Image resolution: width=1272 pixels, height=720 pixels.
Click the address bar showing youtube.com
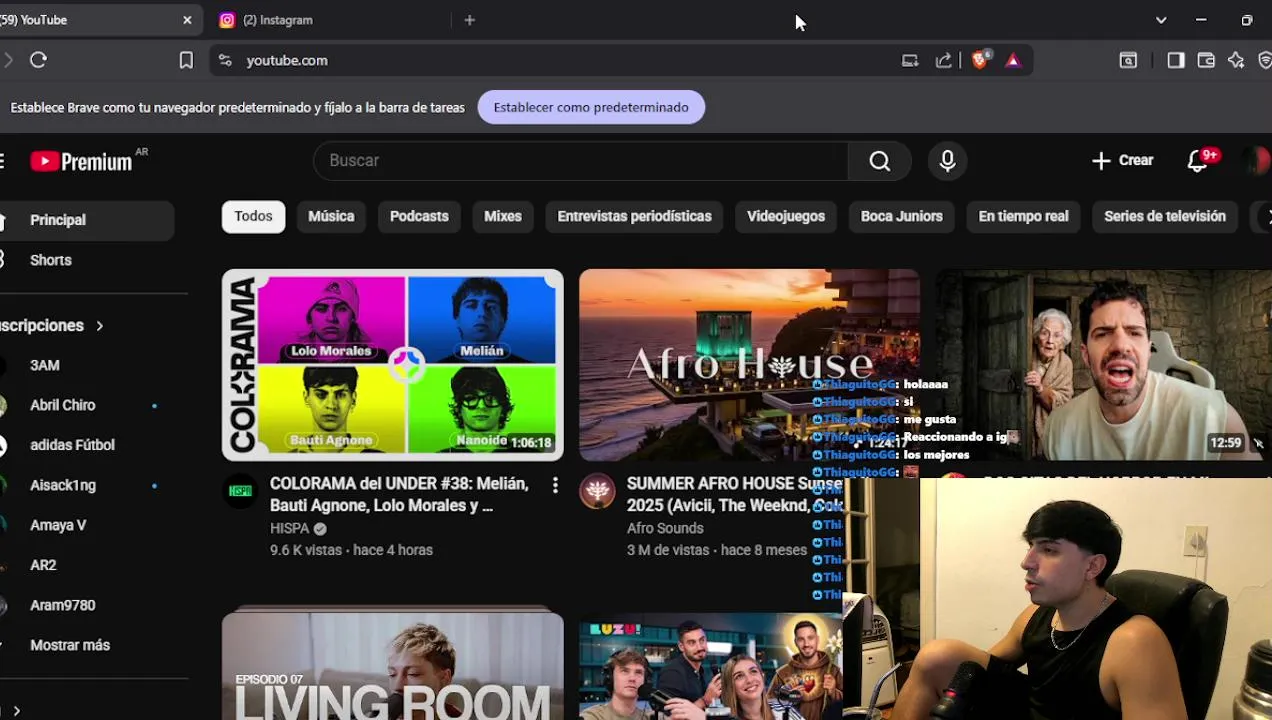coord(560,60)
